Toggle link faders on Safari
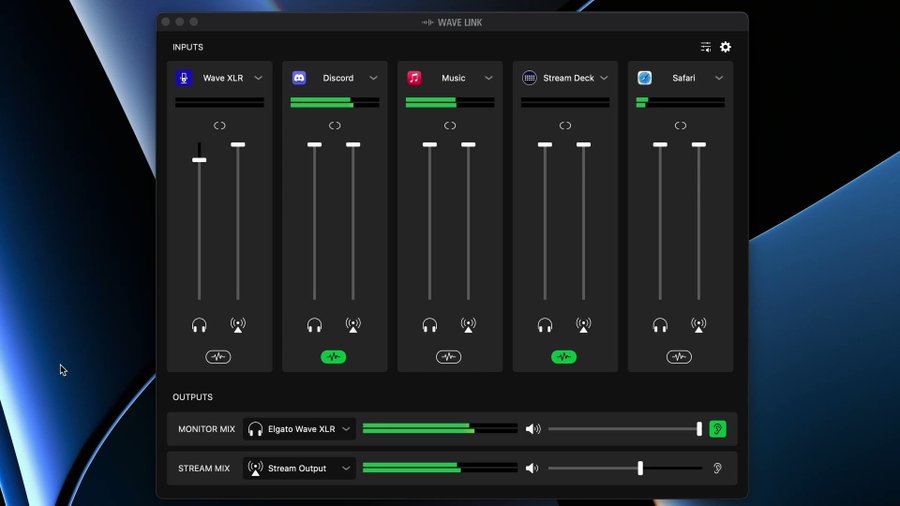Image resolution: width=900 pixels, height=506 pixels. [x=680, y=126]
